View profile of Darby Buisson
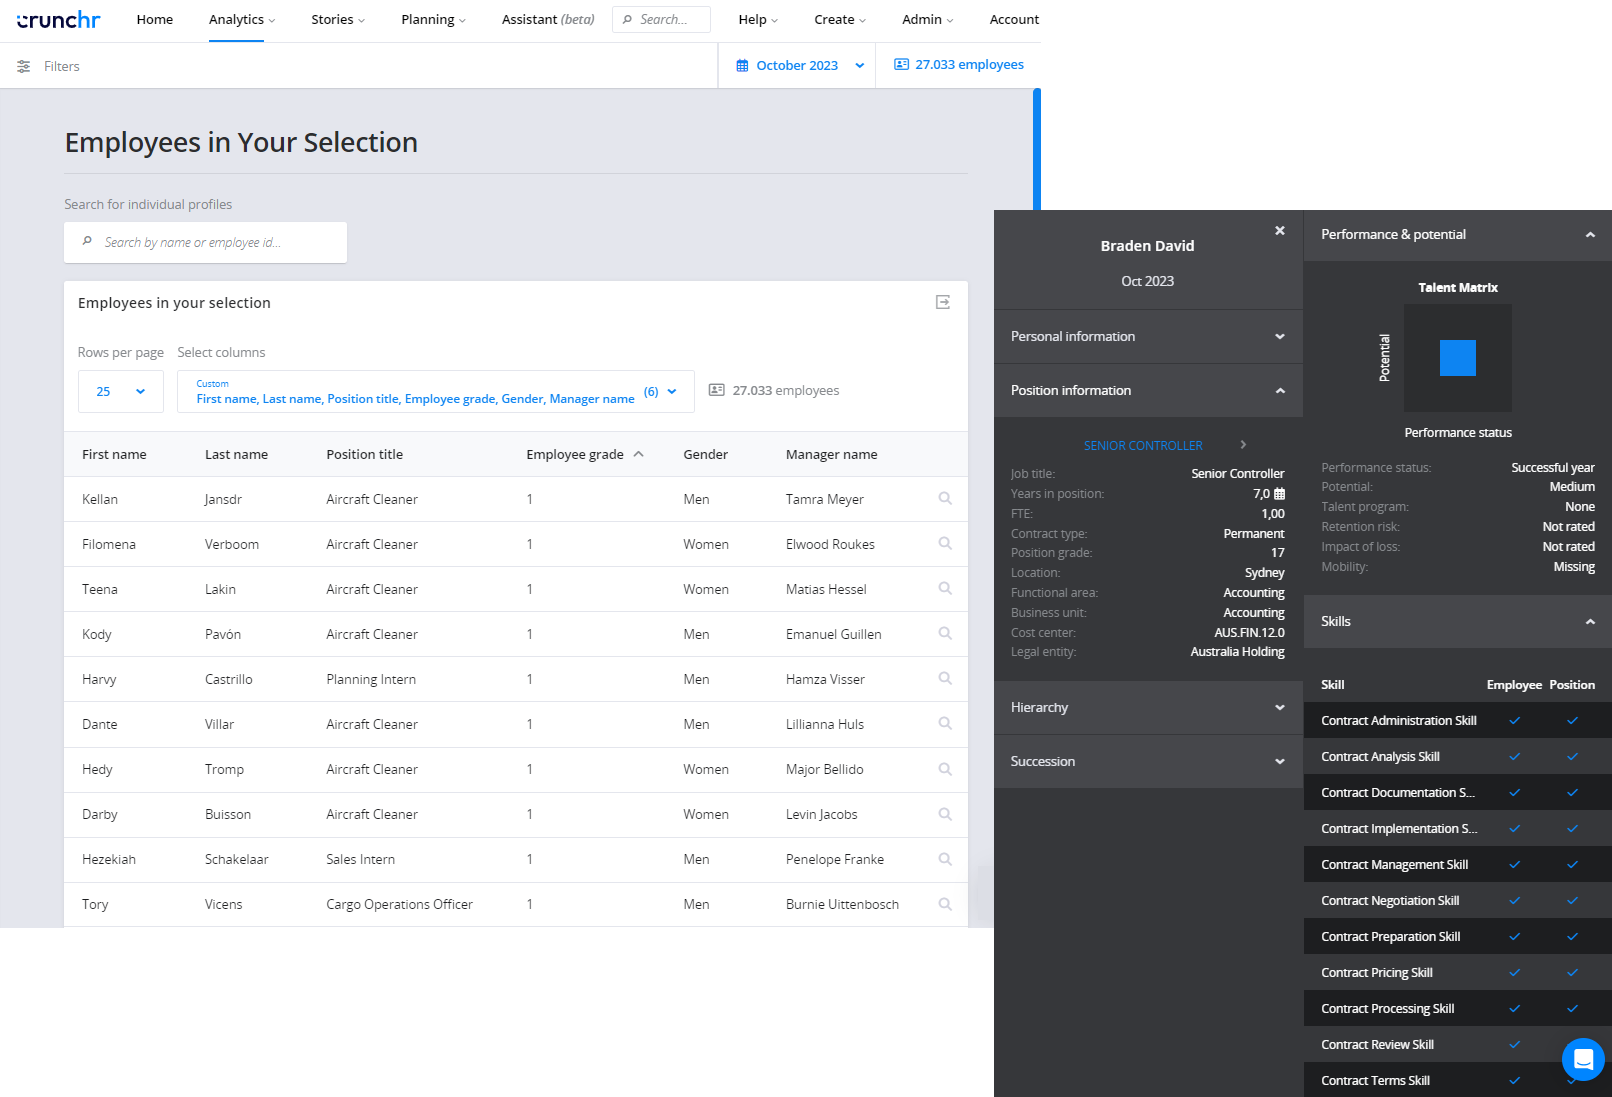 coord(945,814)
